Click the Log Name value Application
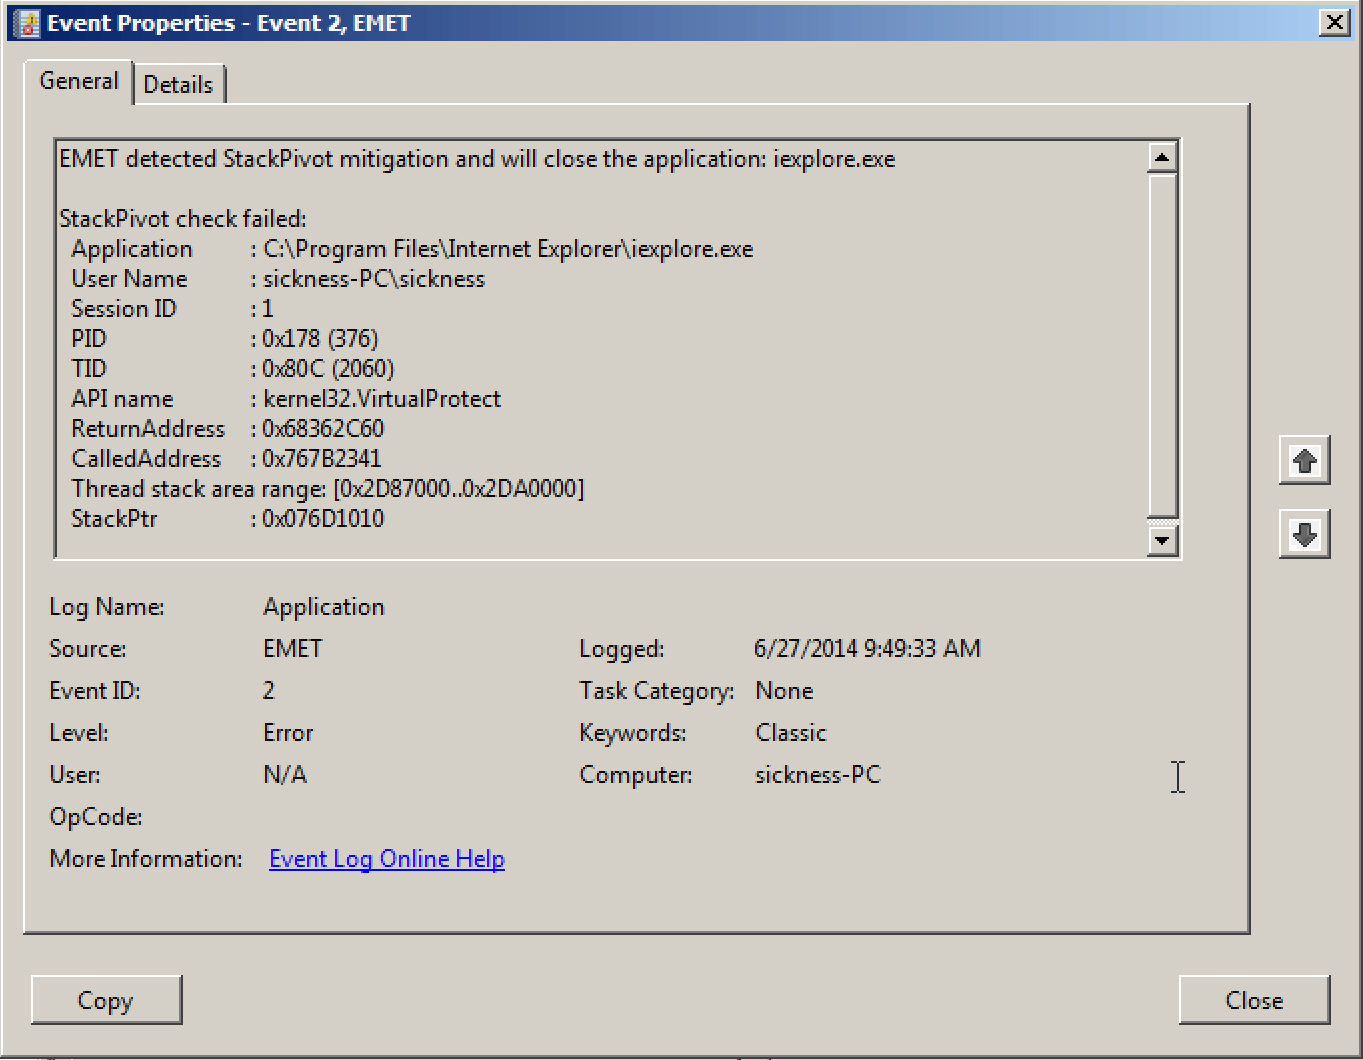Image resolution: width=1363 pixels, height=1060 pixels. click(323, 606)
